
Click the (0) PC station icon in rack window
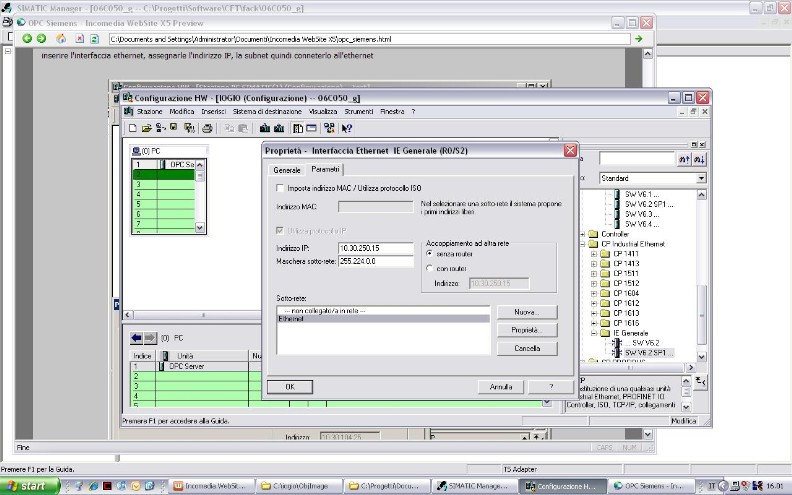pyautogui.click(x=136, y=151)
